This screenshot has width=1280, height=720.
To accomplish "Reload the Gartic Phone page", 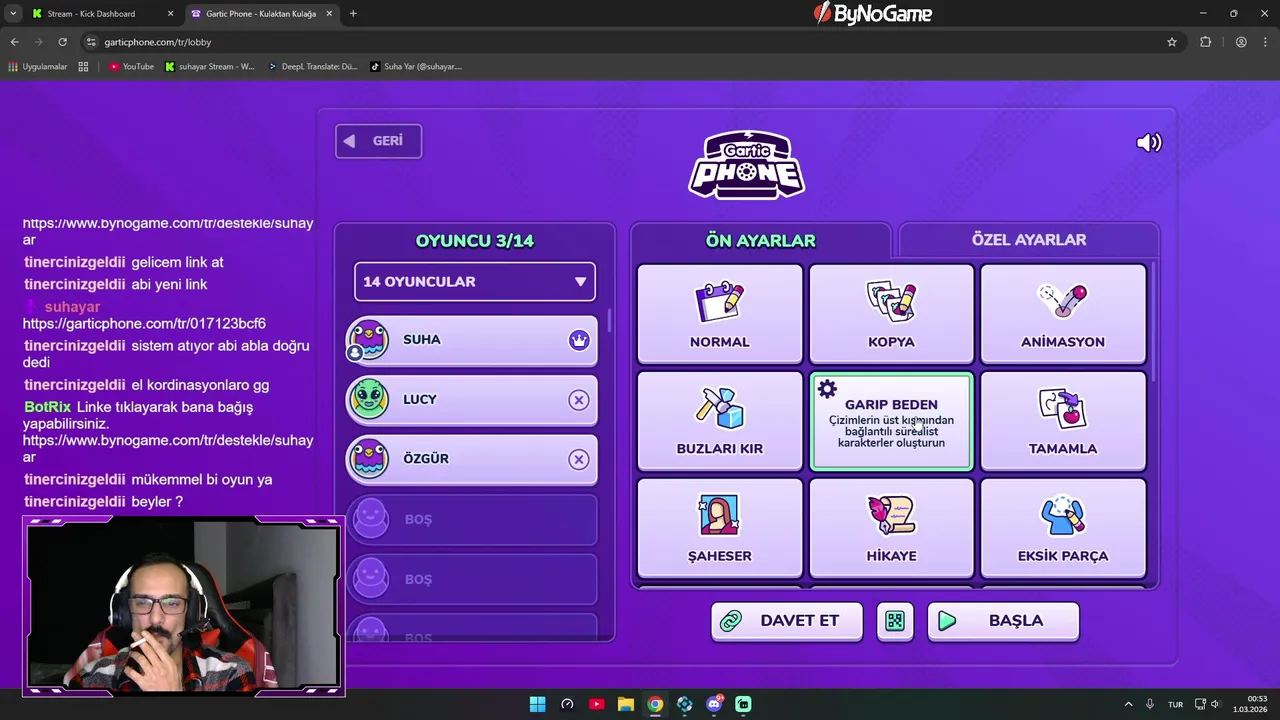I will click(62, 42).
